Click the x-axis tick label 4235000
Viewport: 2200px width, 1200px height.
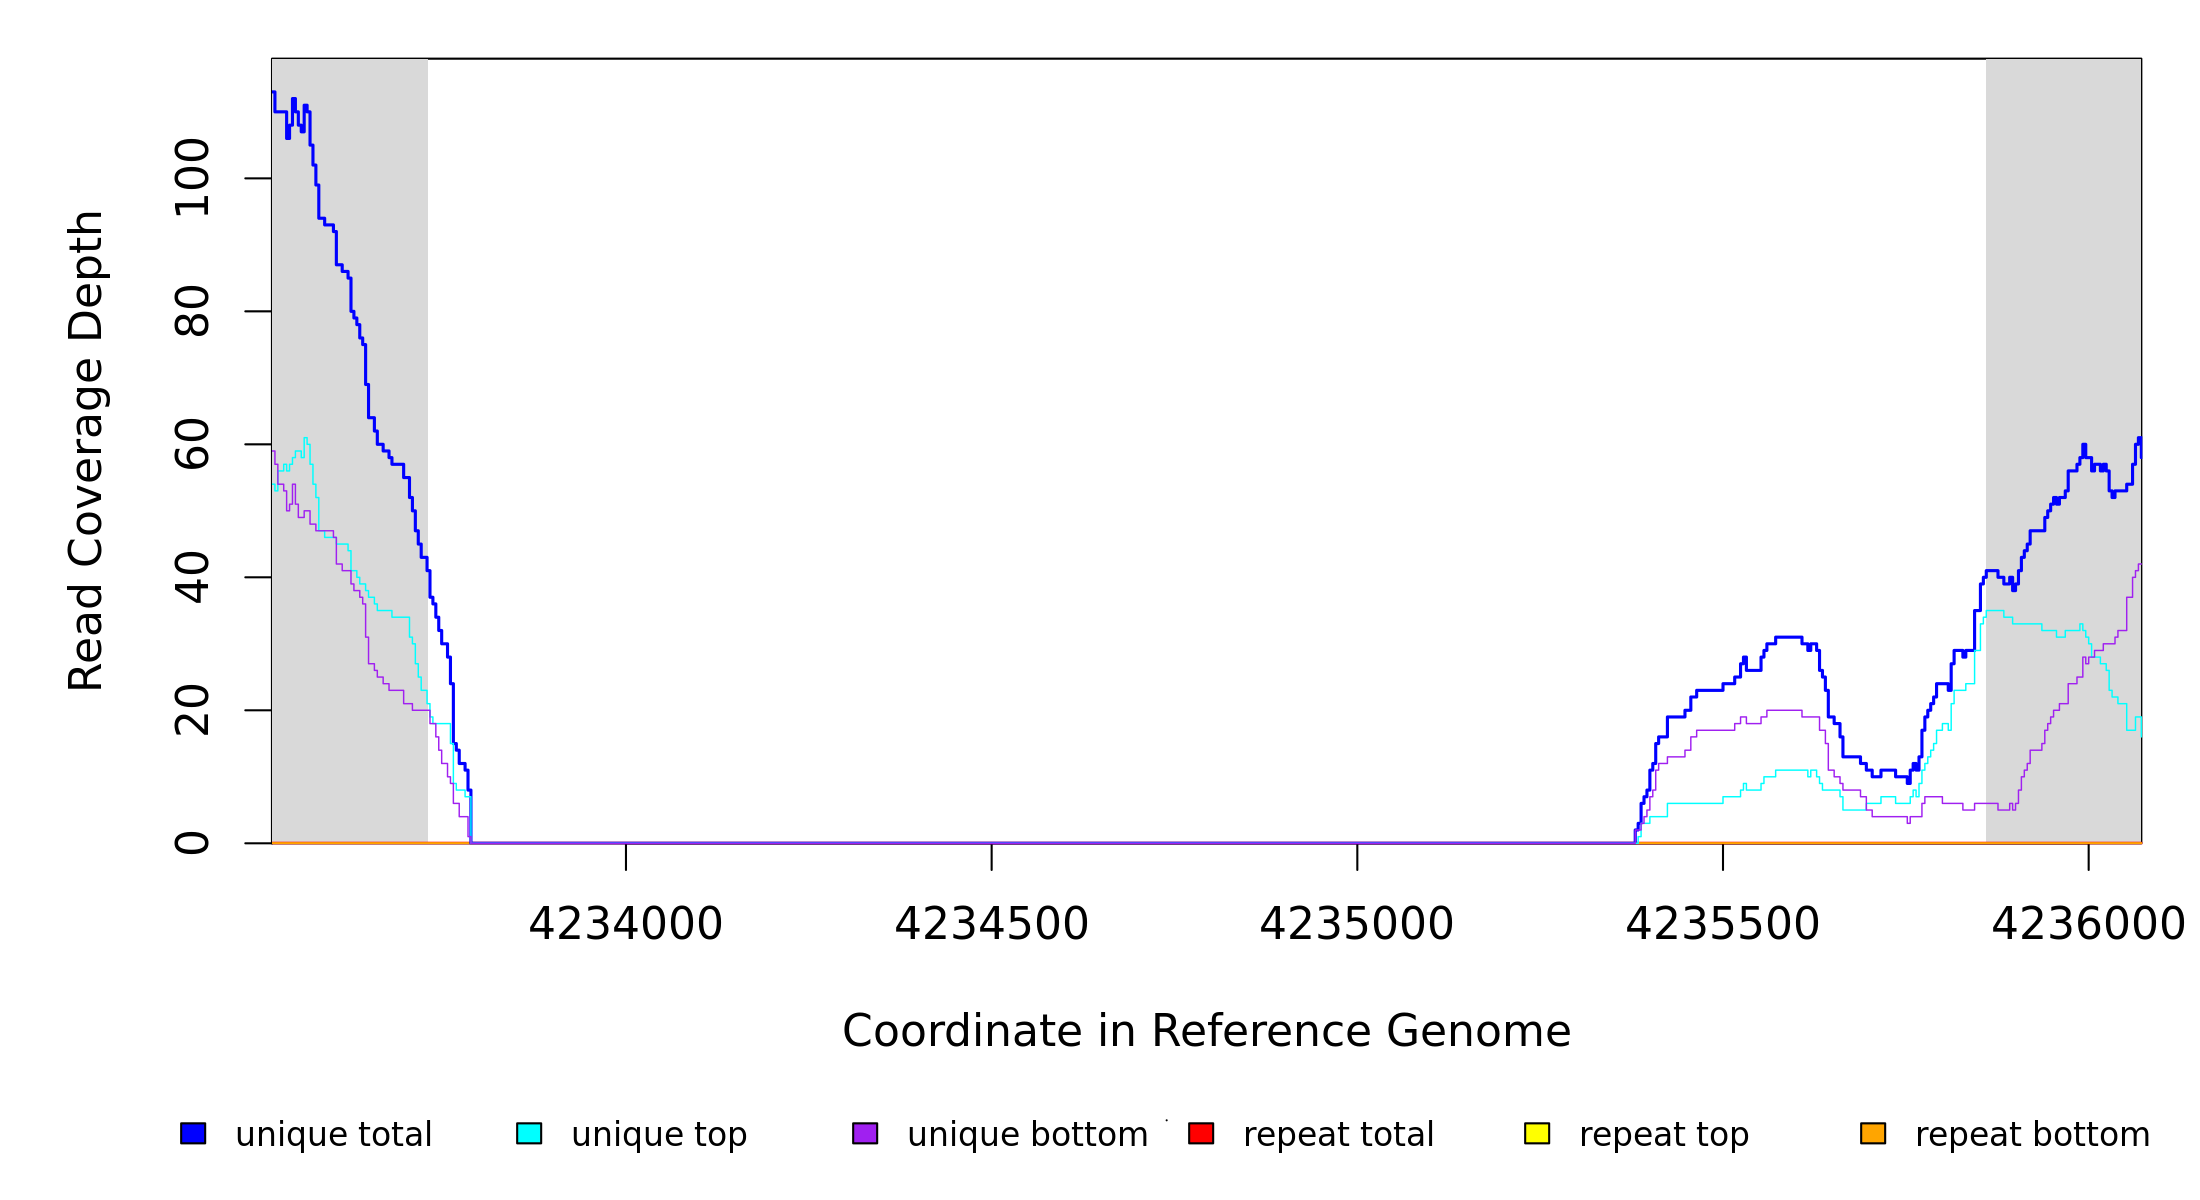click(1356, 925)
